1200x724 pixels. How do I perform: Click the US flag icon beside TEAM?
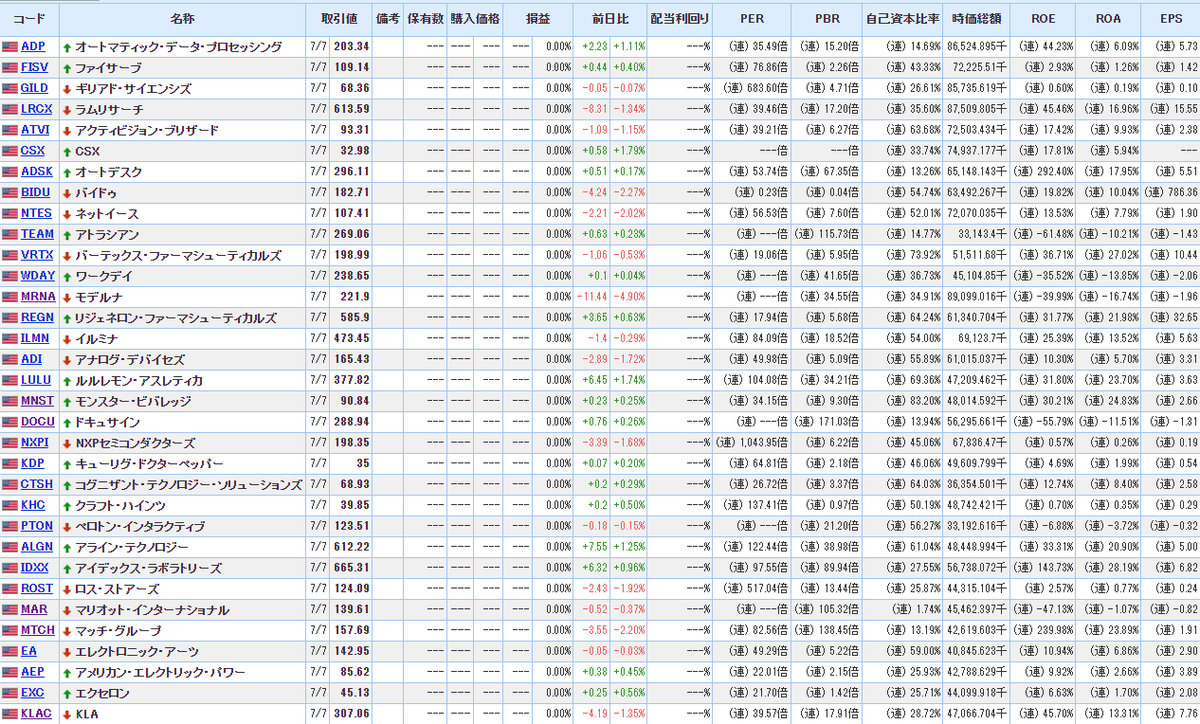tap(10, 235)
